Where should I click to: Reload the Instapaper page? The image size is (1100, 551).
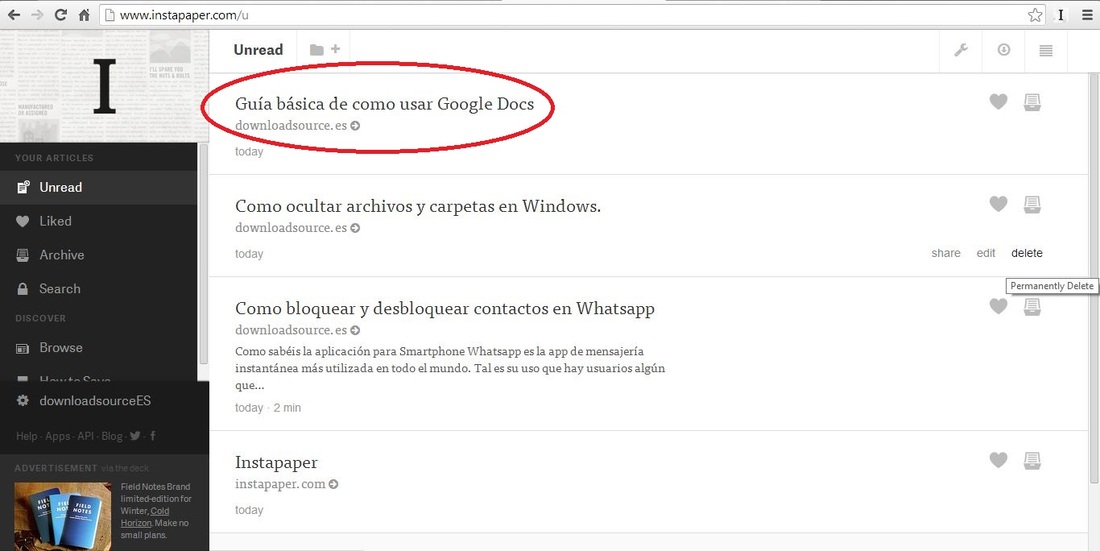tap(61, 15)
